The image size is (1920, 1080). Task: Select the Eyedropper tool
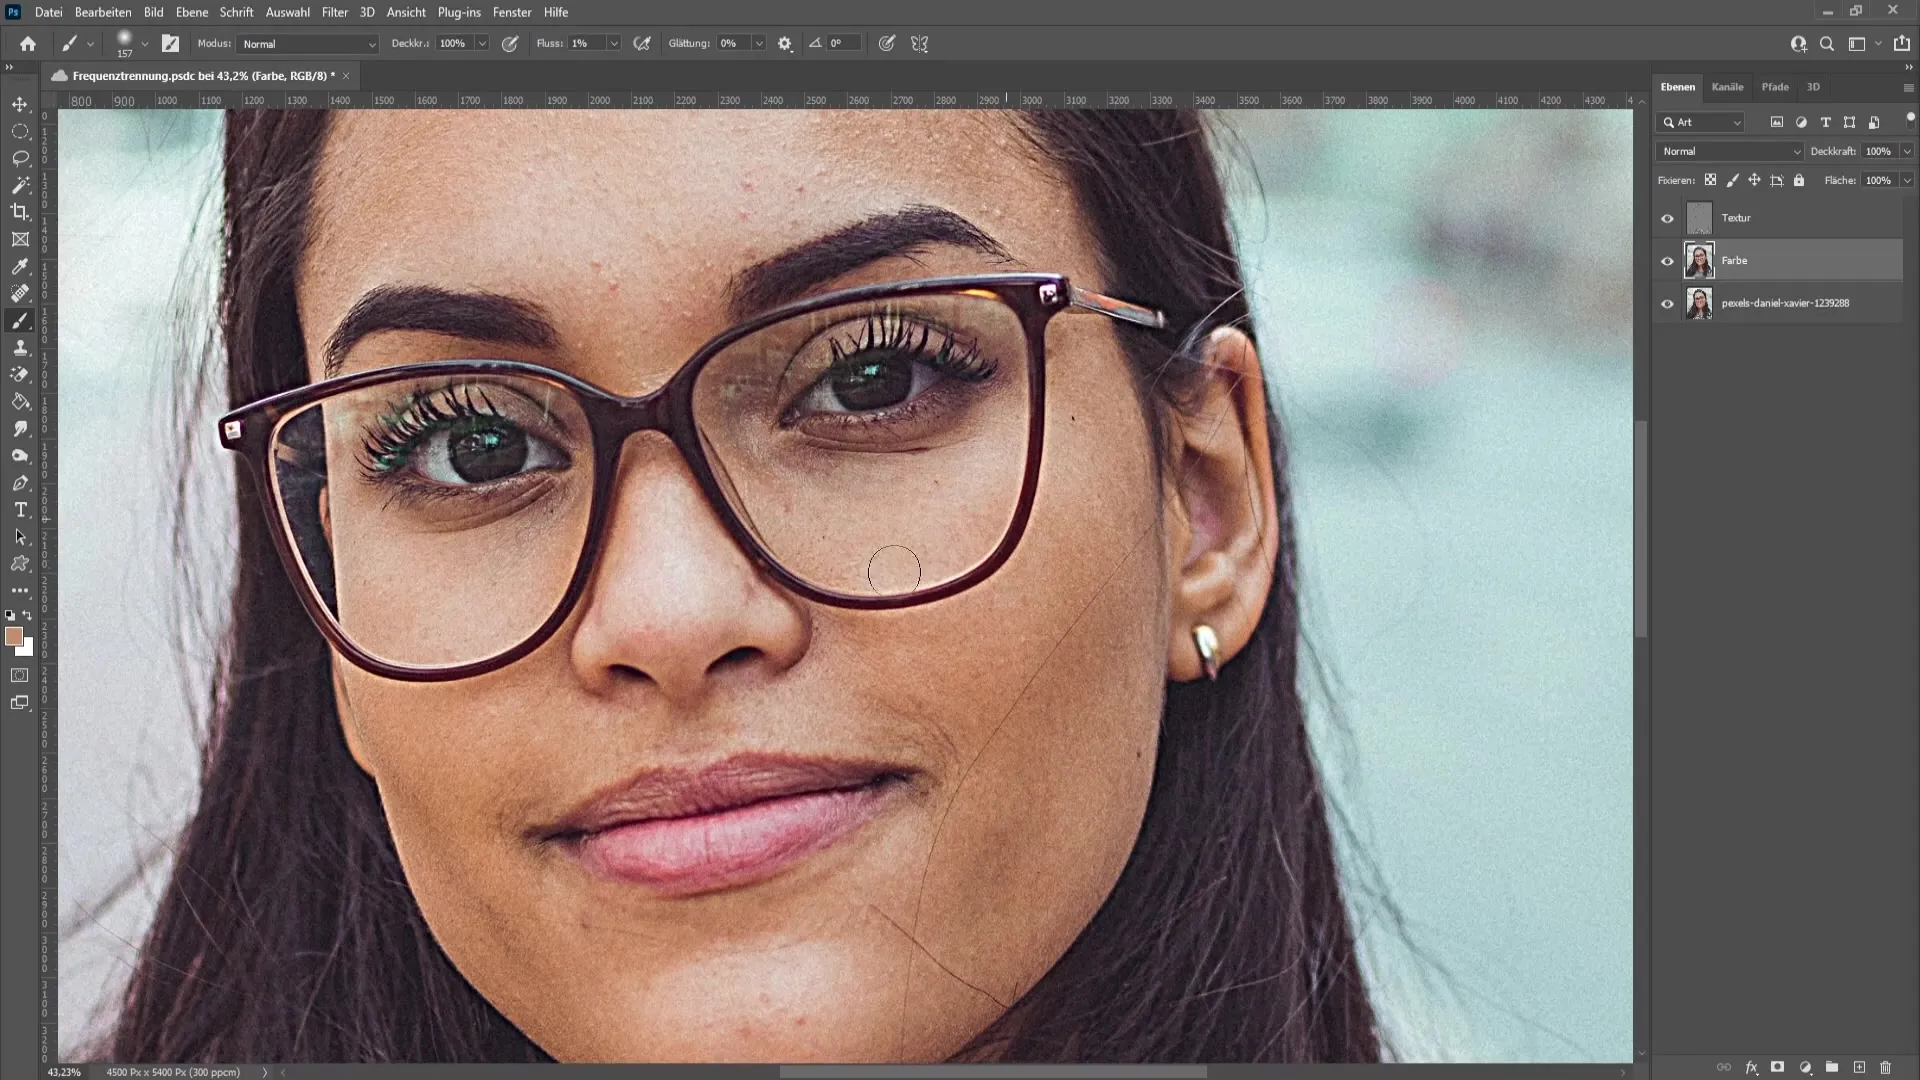pyautogui.click(x=20, y=265)
